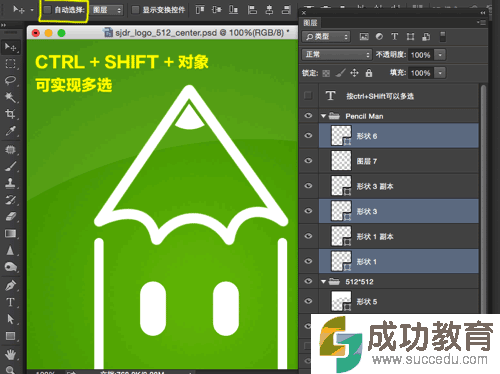500x374 pixels.
Task: Collapse the 512*512 group
Action: [323, 282]
